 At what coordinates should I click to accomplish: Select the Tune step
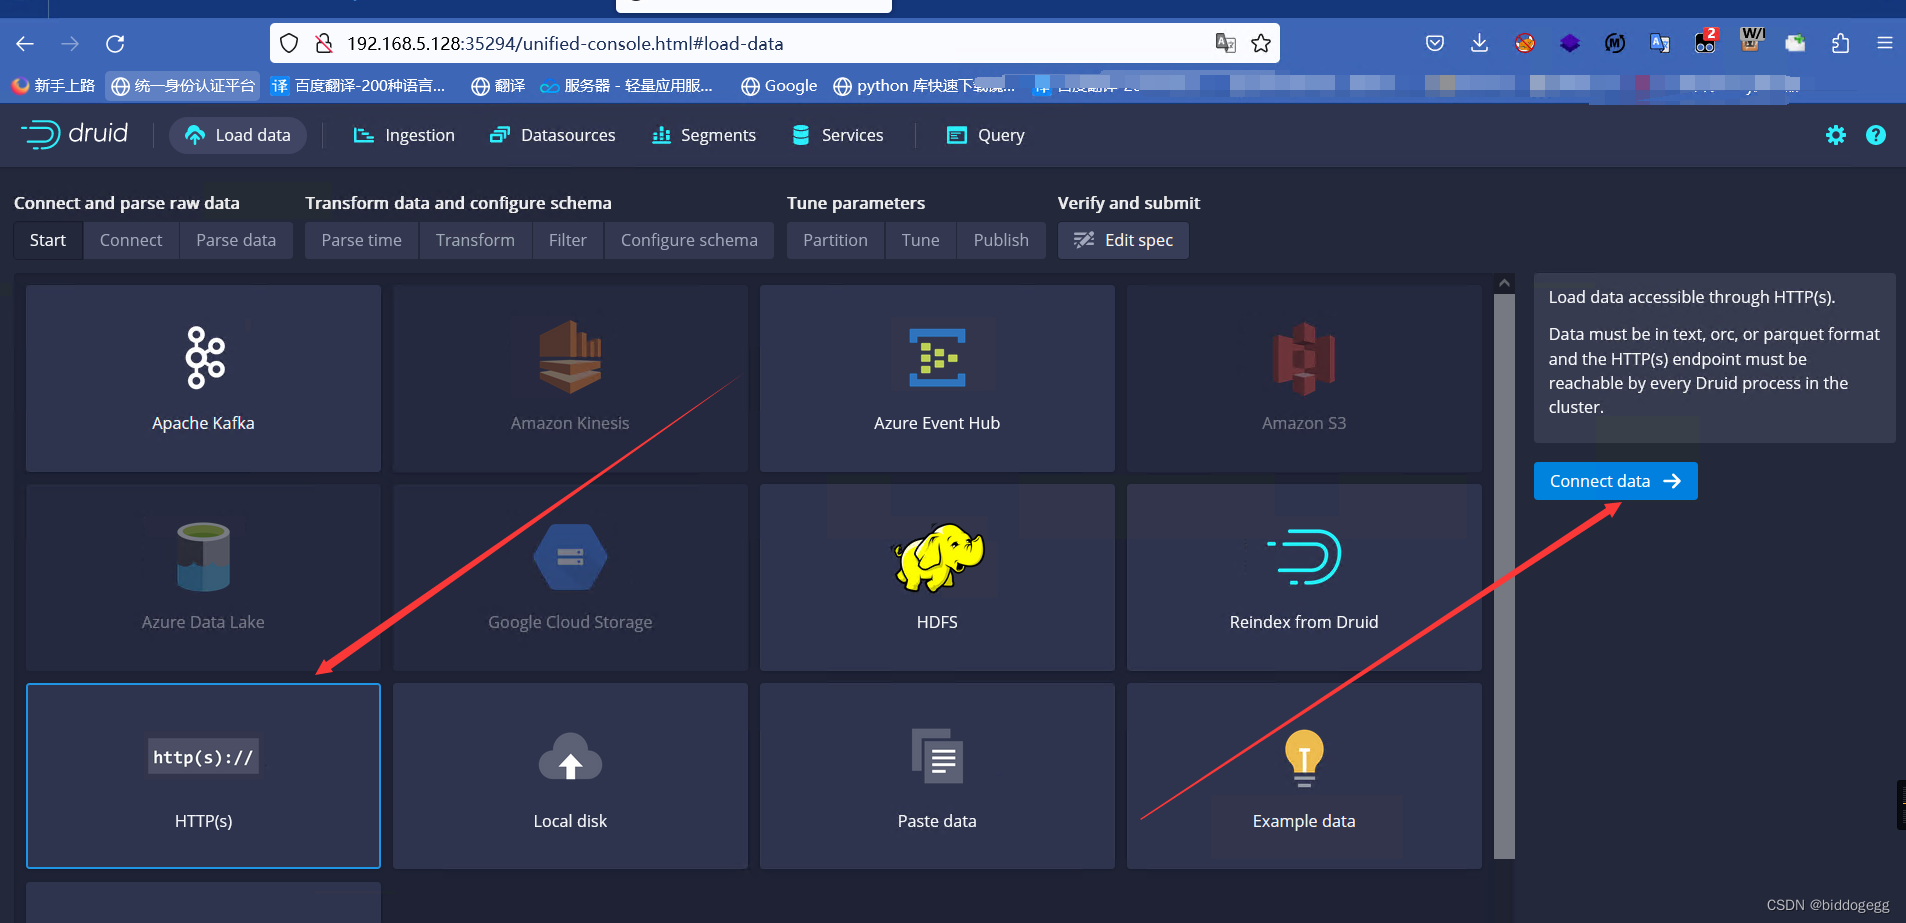click(x=921, y=240)
